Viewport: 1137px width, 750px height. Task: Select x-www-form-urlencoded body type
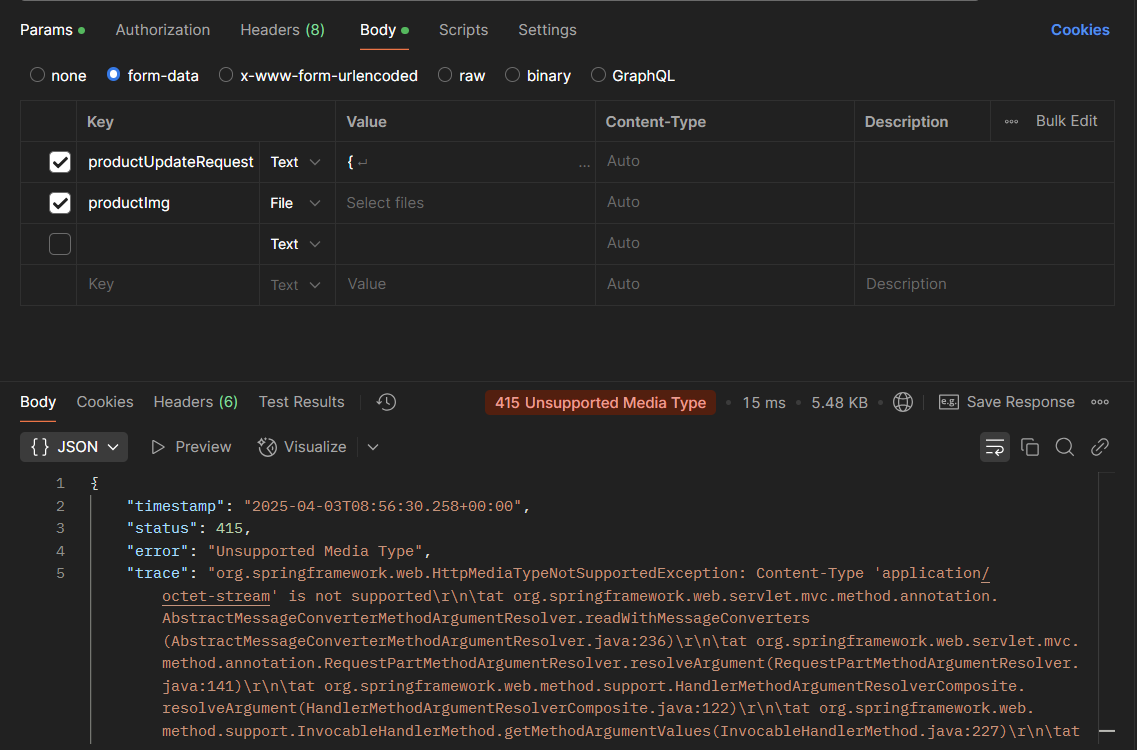226,75
